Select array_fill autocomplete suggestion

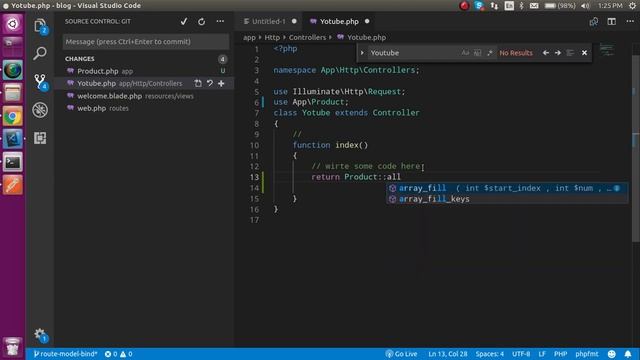click(507, 188)
